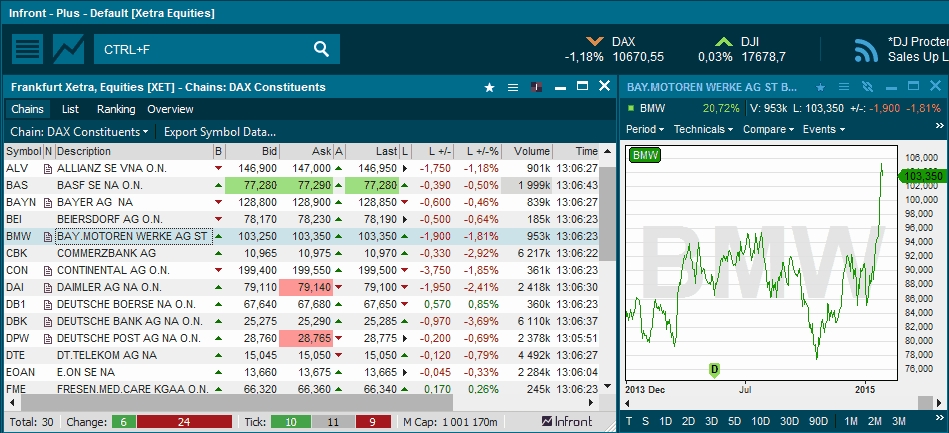Open the Xetra Equities window menu icon
This screenshot has height=433, width=949.
[x=513, y=87]
